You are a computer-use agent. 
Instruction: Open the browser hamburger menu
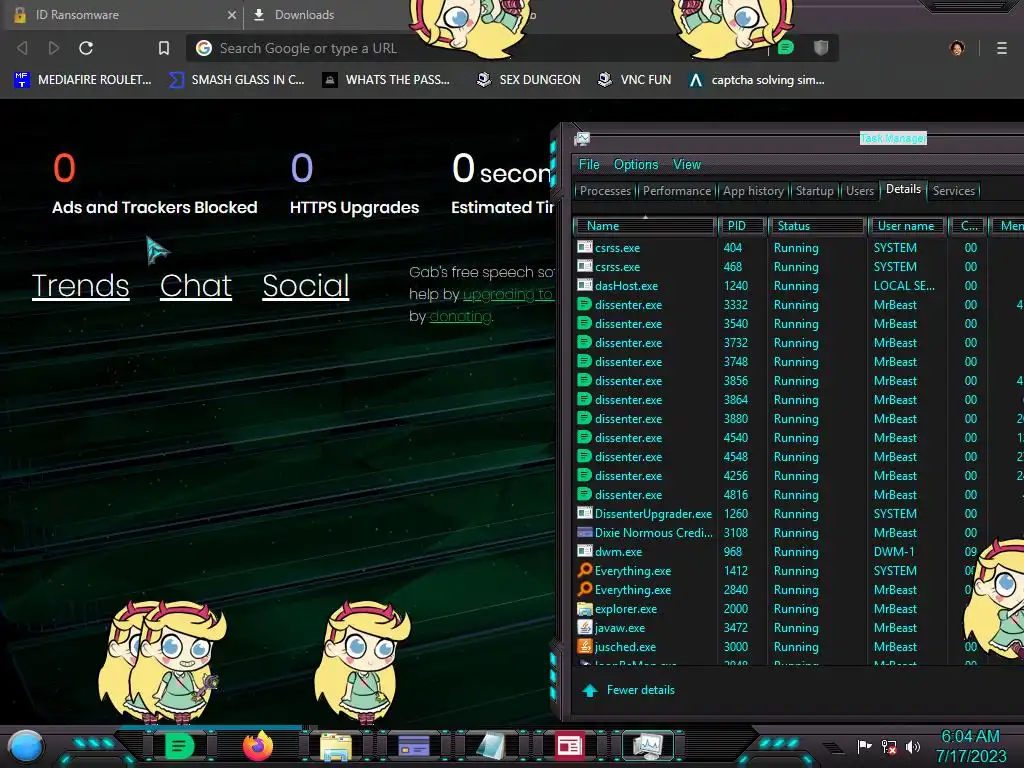1002,48
